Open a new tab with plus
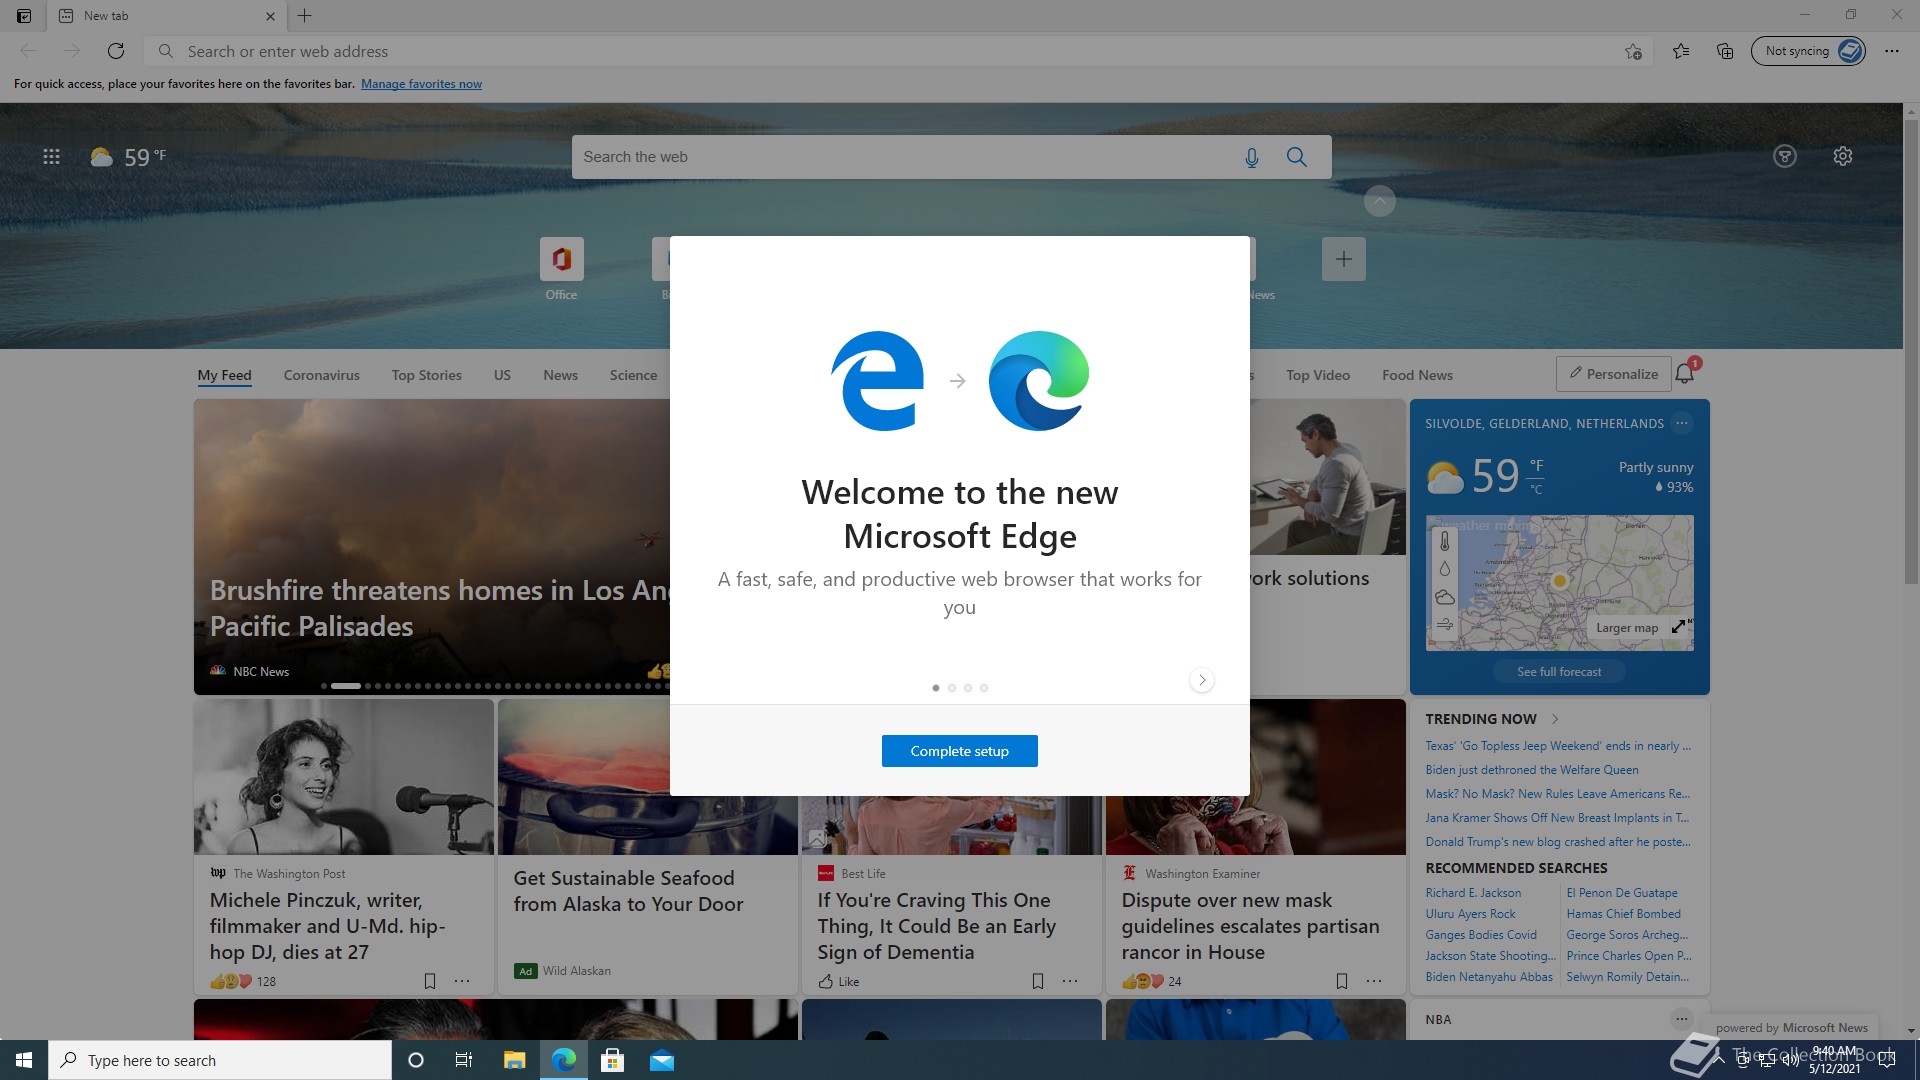Screen dimensions: 1920x1080 [x=305, y=16]
